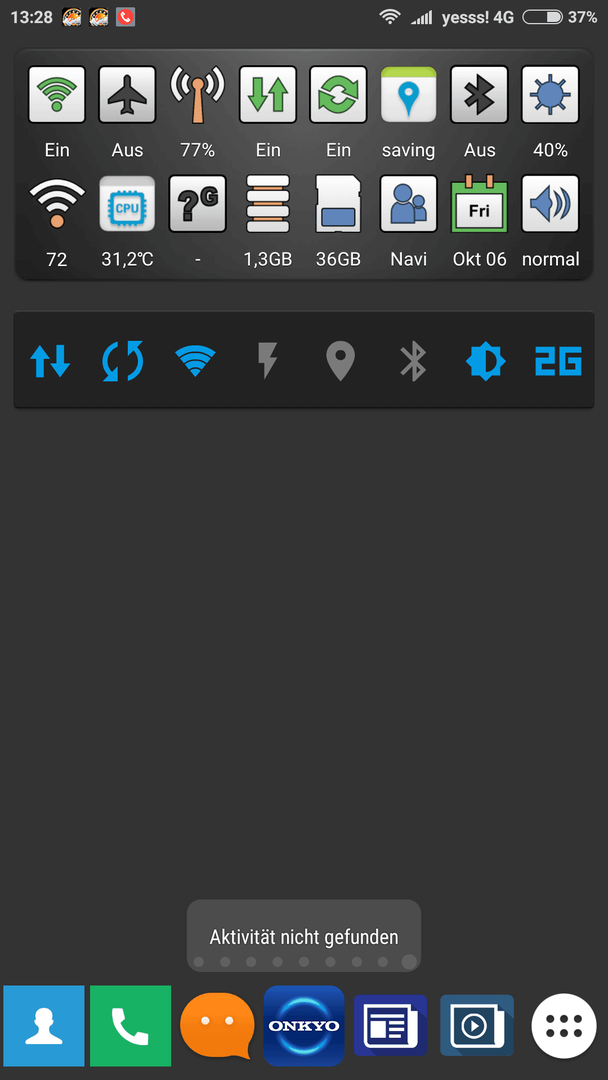The image size is (608, 1080).
Task: Open the app drawer with dots button
Action: [564, 1026]
